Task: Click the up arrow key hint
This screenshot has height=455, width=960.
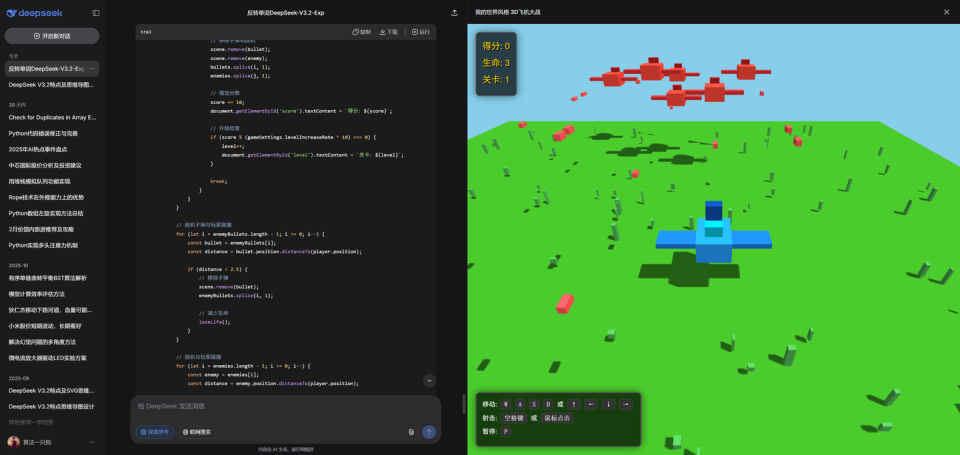Action: (x=574, y=404)
